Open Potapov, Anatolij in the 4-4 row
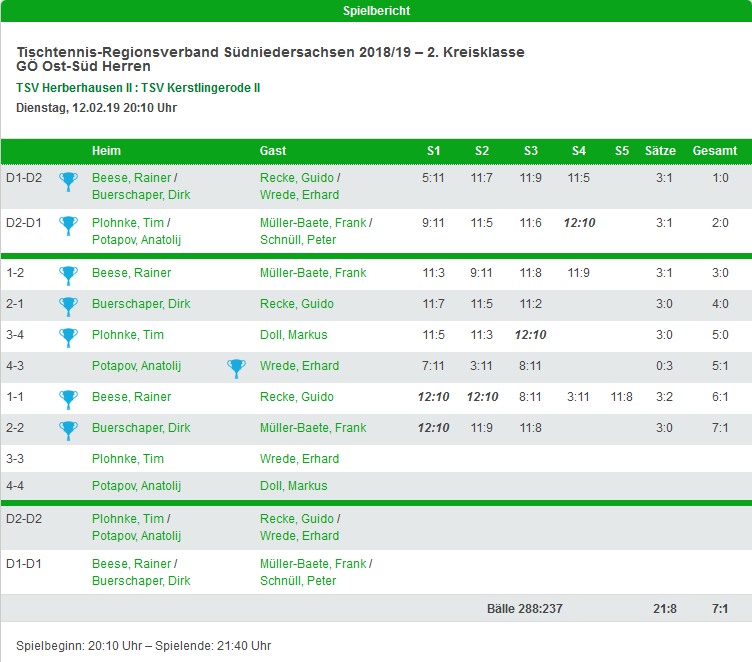Viewport: 752px width, 662px height. point(136,486)
